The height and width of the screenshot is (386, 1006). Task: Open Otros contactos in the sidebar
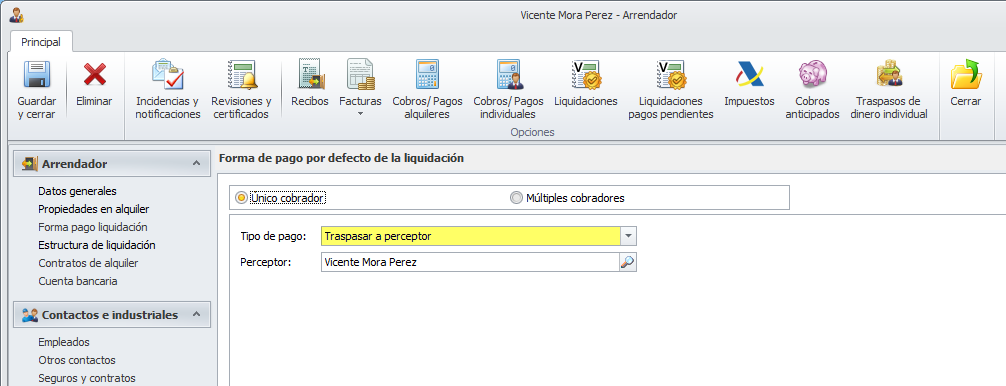(77, 360)
